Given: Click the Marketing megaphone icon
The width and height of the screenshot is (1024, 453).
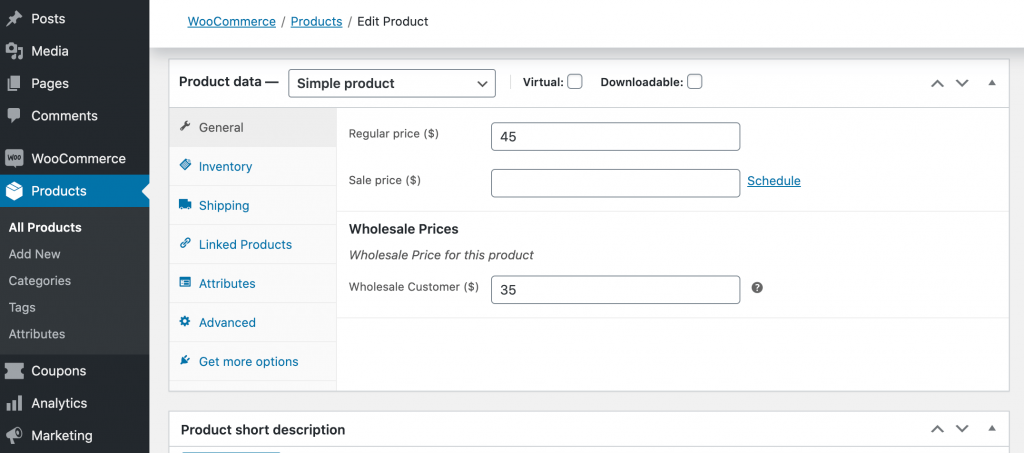Looking at the screenshot, I should click(x=14, y=435).
